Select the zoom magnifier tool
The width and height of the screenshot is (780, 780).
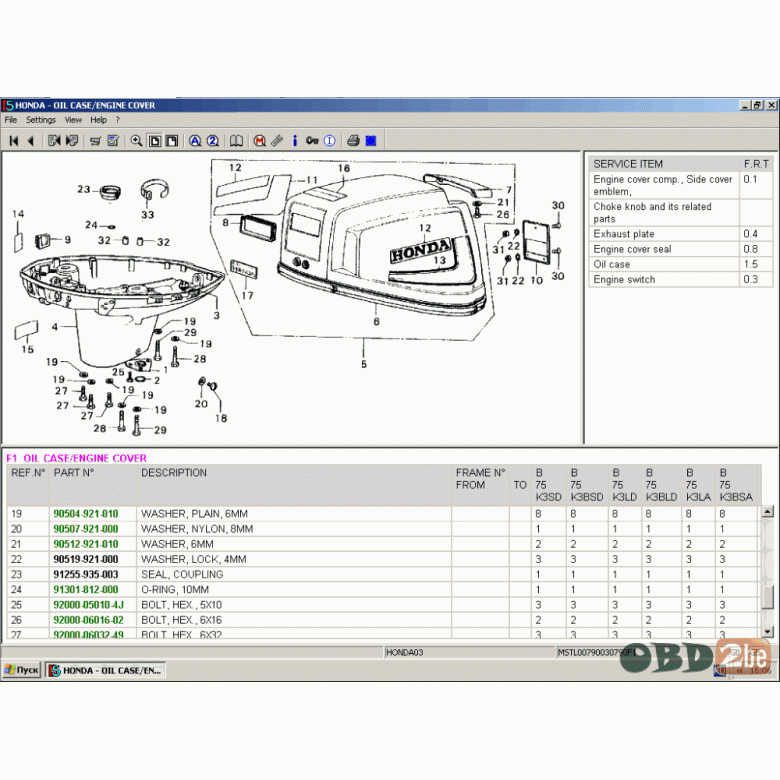(136, 141)
